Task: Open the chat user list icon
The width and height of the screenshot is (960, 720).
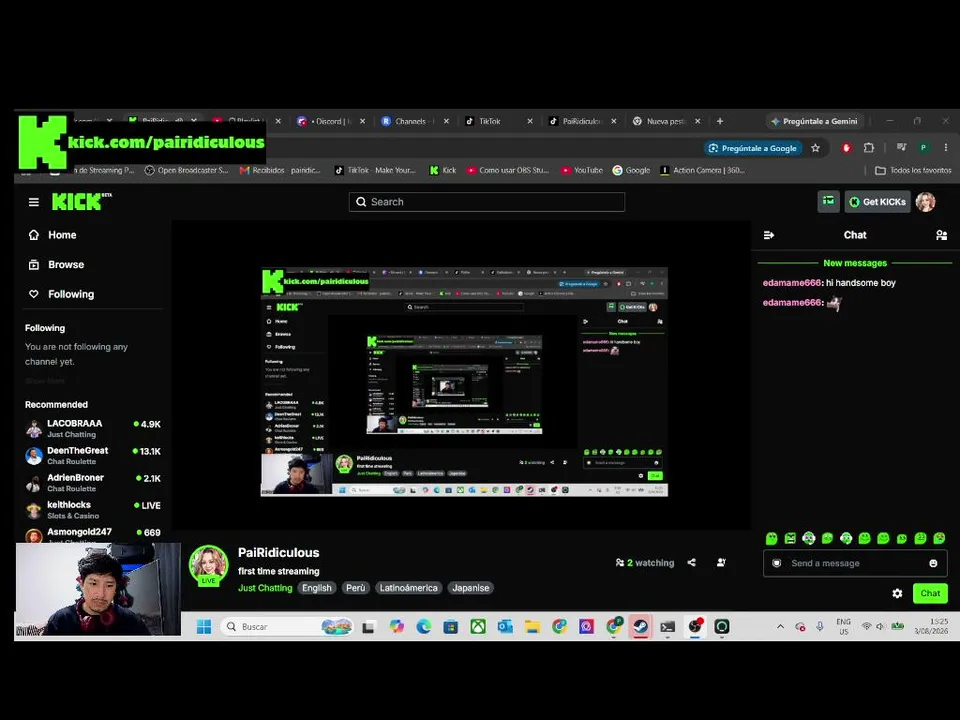Action: pos(942,235)
